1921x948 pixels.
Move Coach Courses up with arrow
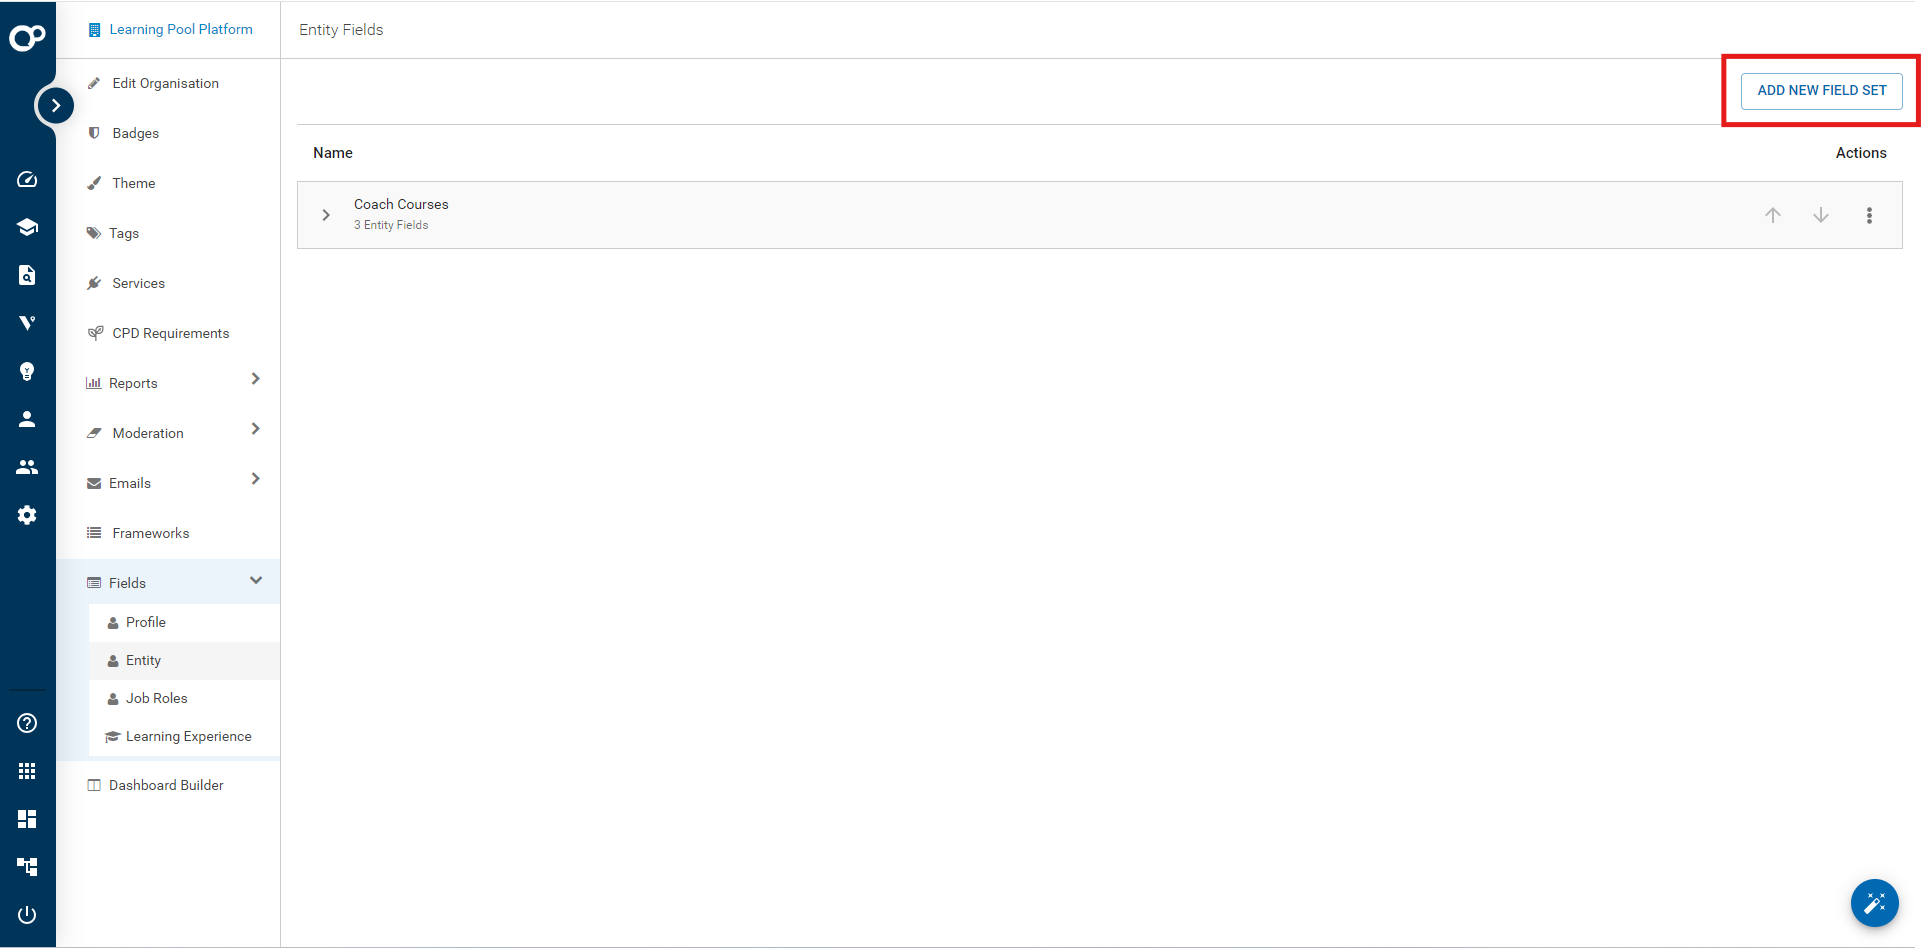(x=1772, y=215)
